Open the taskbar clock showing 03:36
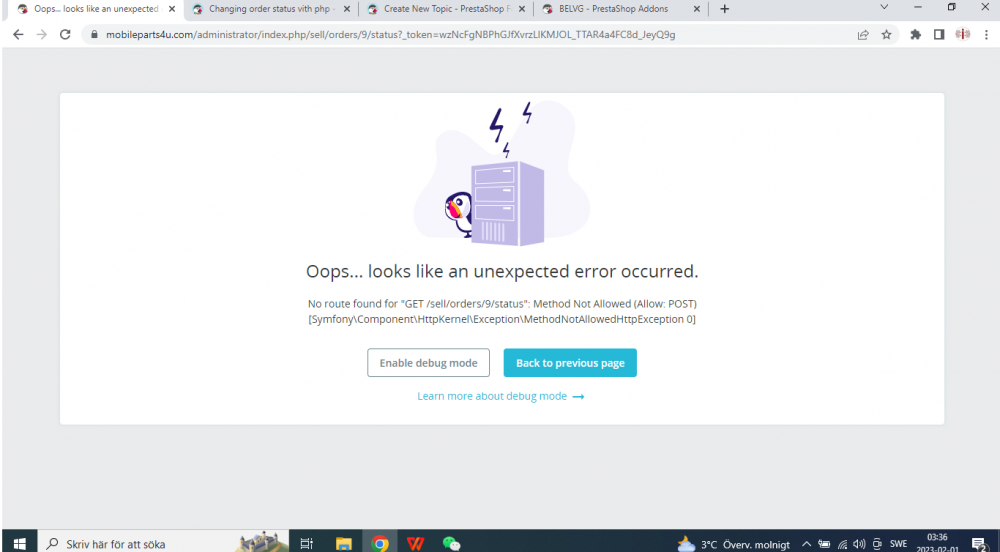Image resolution: width=1000 pixels, height=552 pixels. 938,543
